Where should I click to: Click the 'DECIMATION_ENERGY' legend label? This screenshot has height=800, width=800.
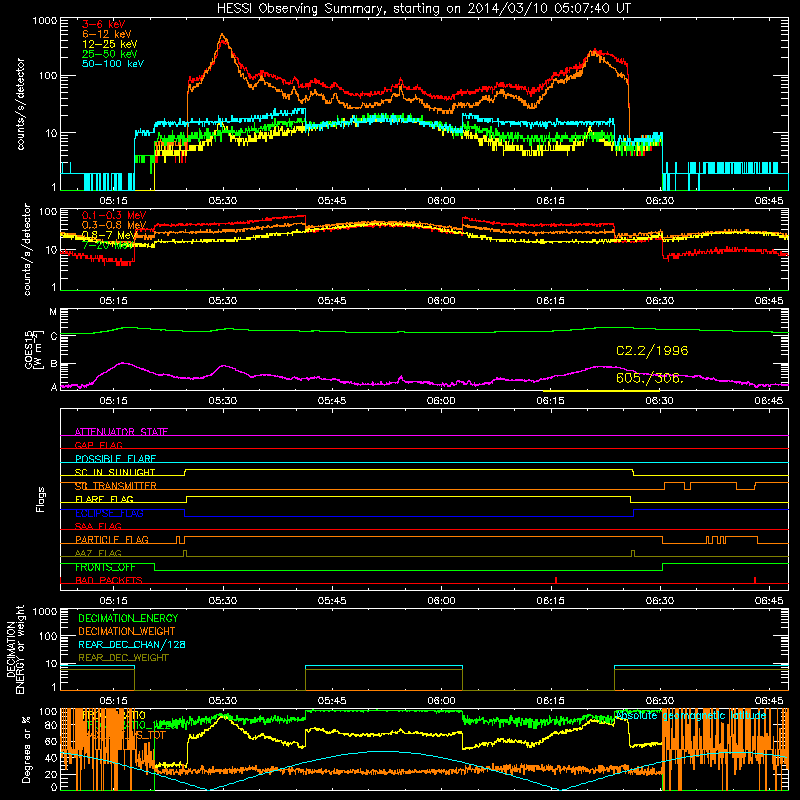tap(128, 618)
